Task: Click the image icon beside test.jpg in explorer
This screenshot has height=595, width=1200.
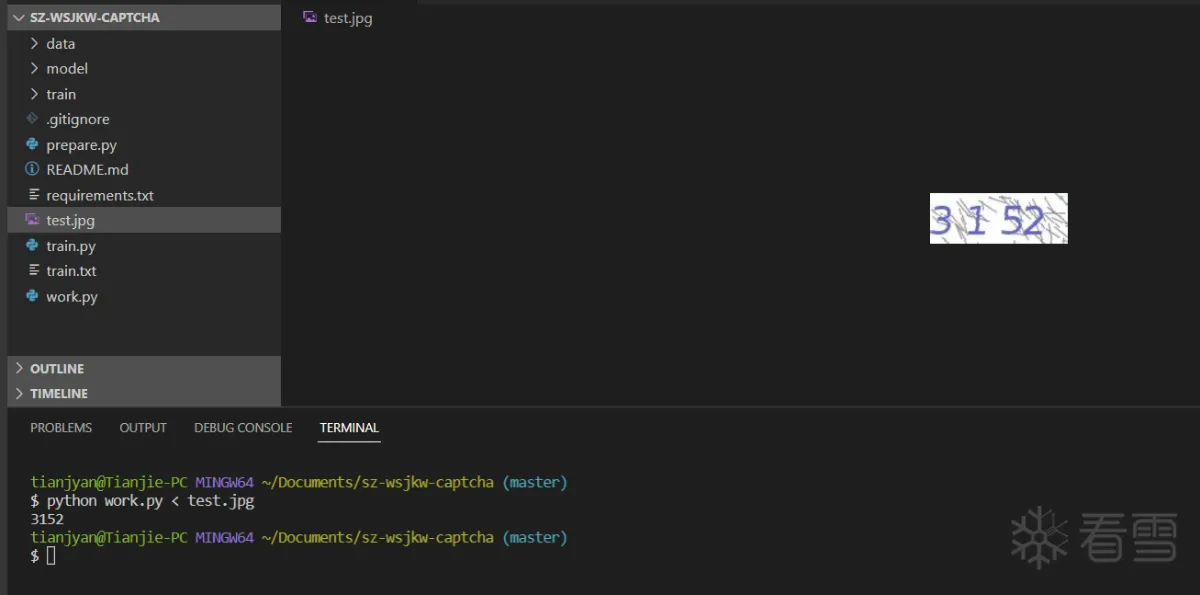Action: point(33,221)
